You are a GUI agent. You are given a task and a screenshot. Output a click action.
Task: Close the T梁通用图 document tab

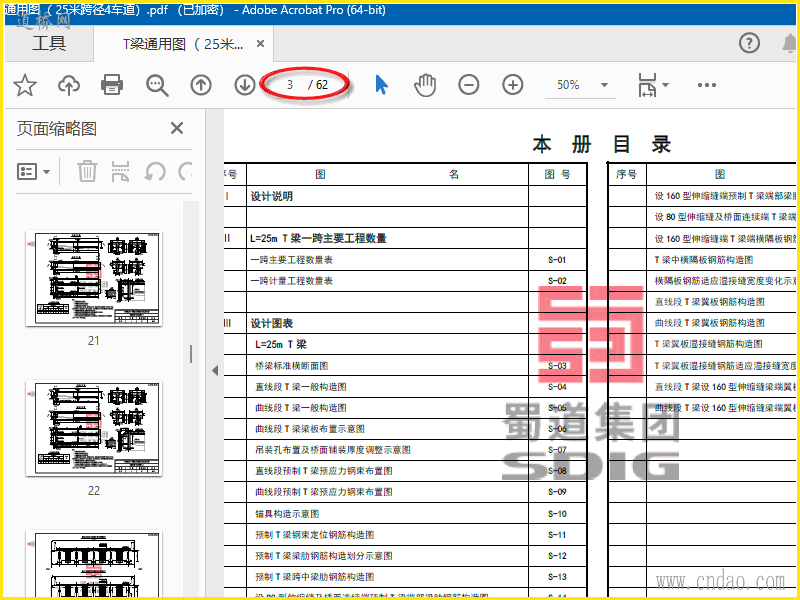[260, 44]
